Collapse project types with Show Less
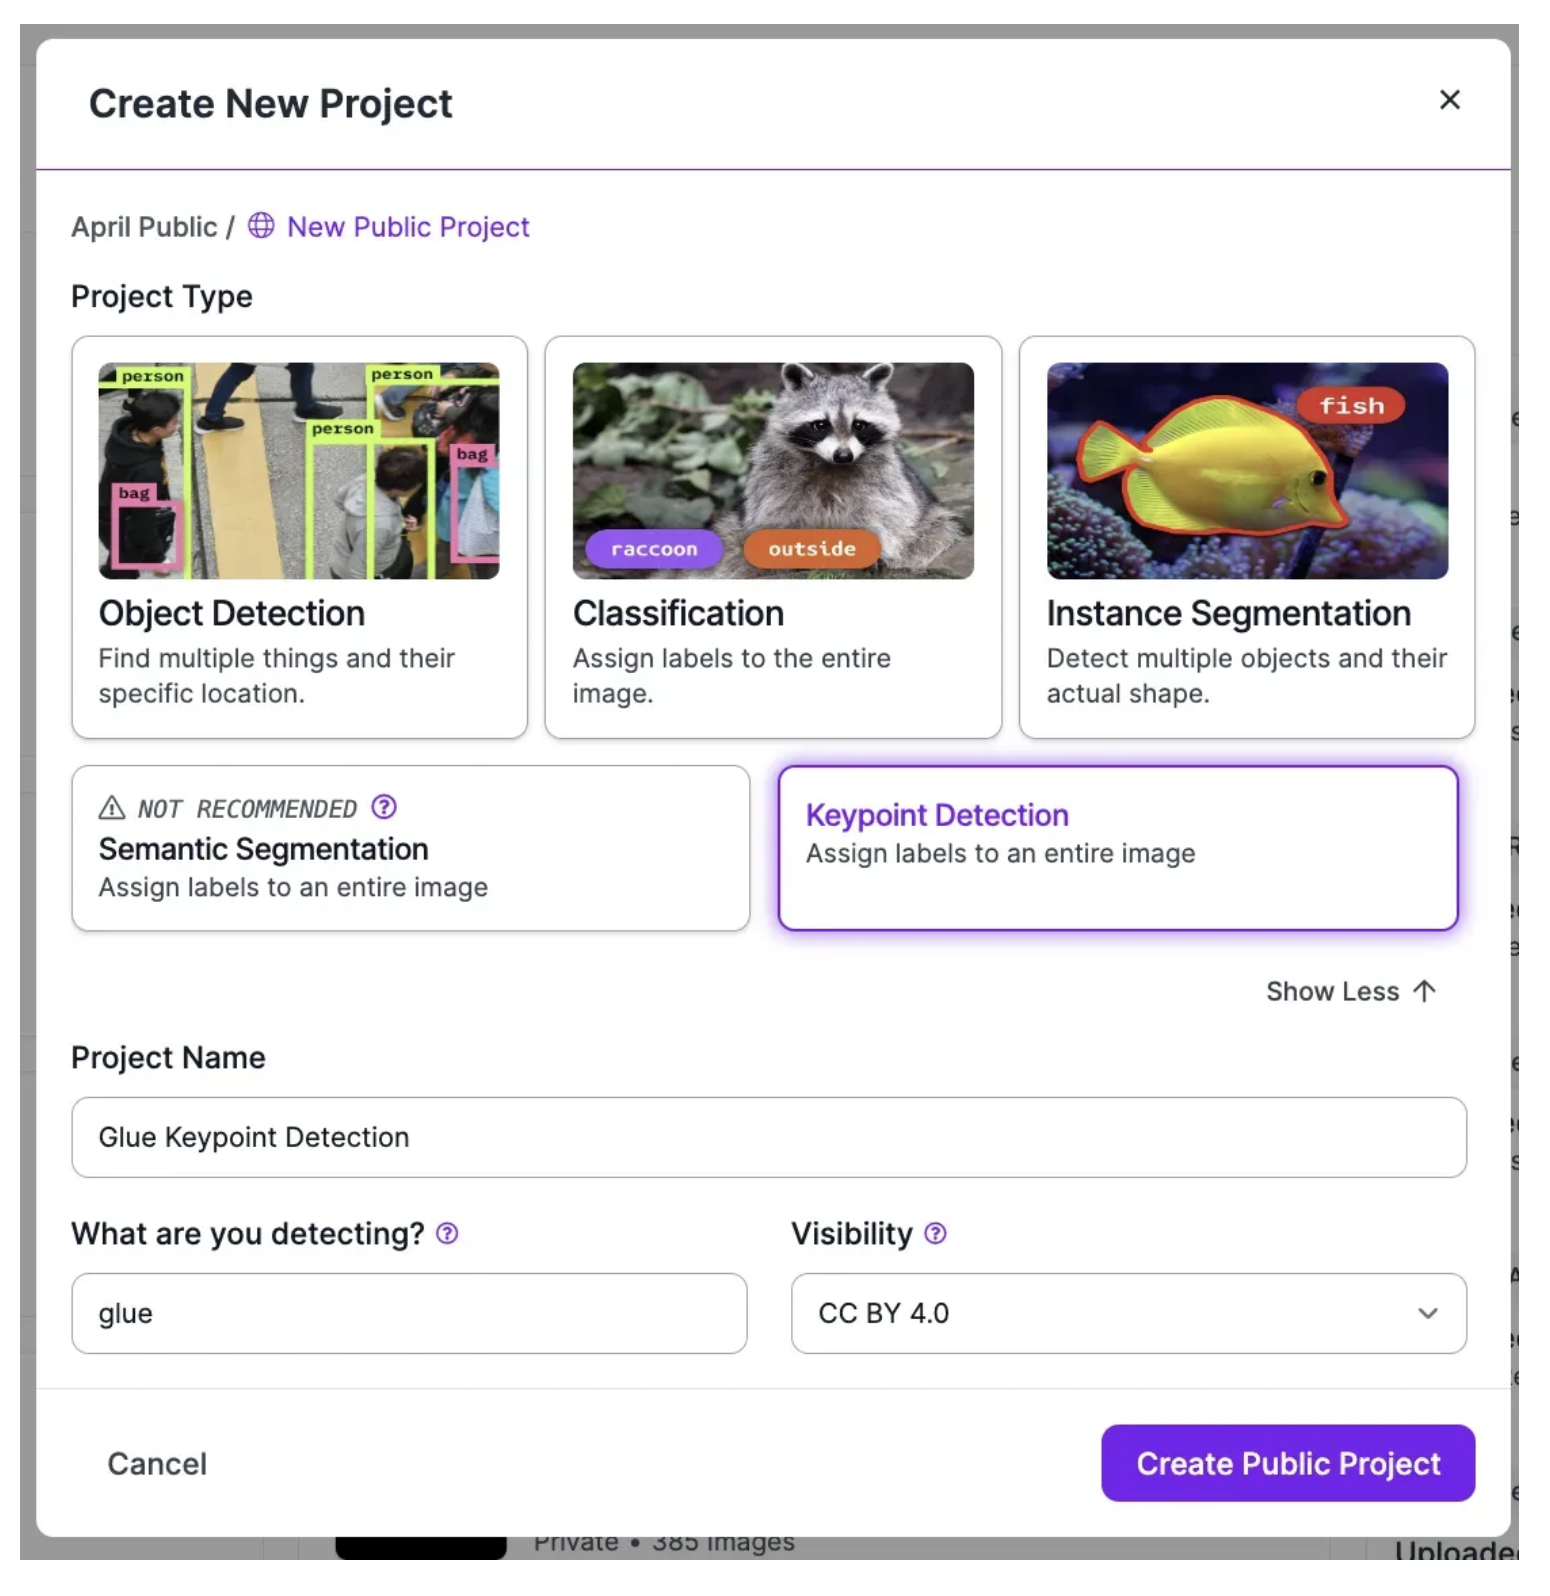Viewport: 1550px width, 1596px height. (x=1350, y=991)
